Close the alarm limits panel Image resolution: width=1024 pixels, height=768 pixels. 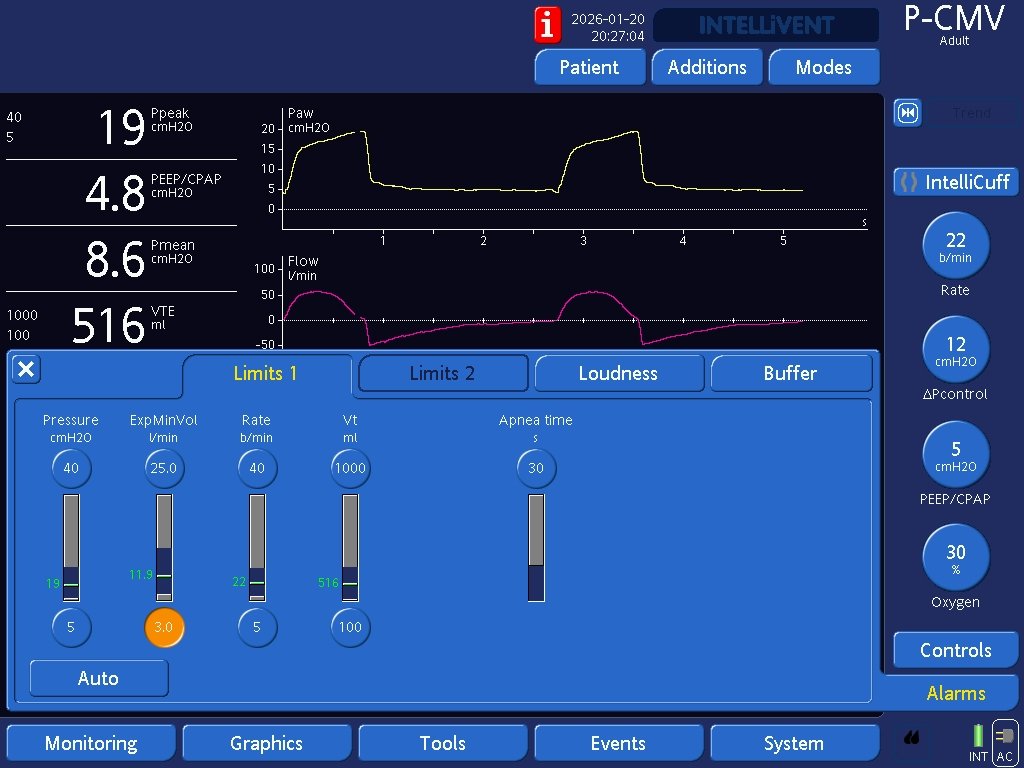tap(26, 369)
